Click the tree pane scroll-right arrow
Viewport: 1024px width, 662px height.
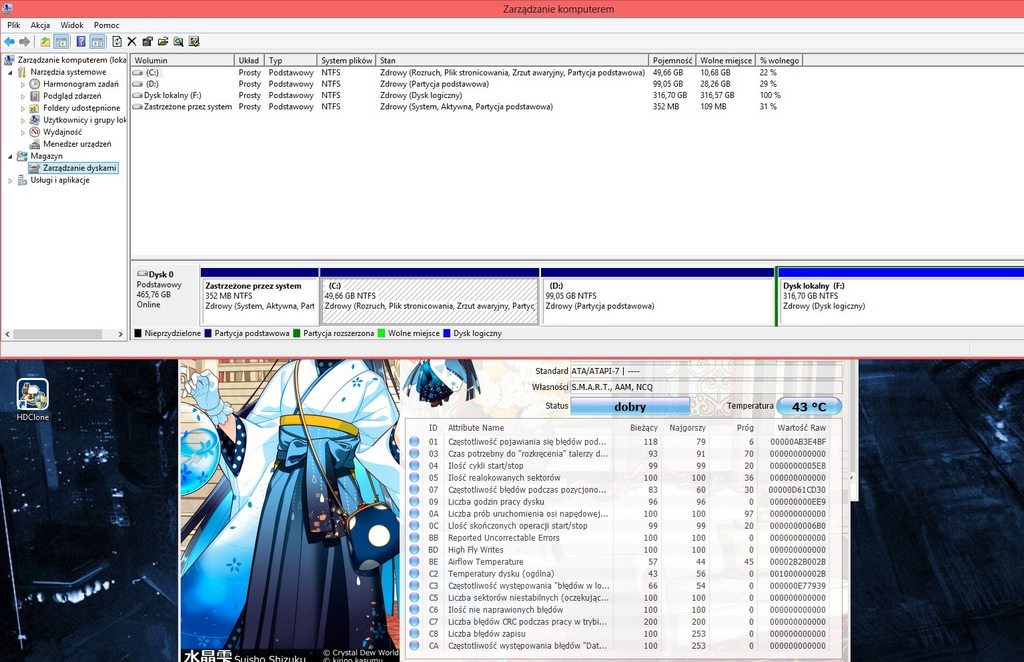coord(120,334)
